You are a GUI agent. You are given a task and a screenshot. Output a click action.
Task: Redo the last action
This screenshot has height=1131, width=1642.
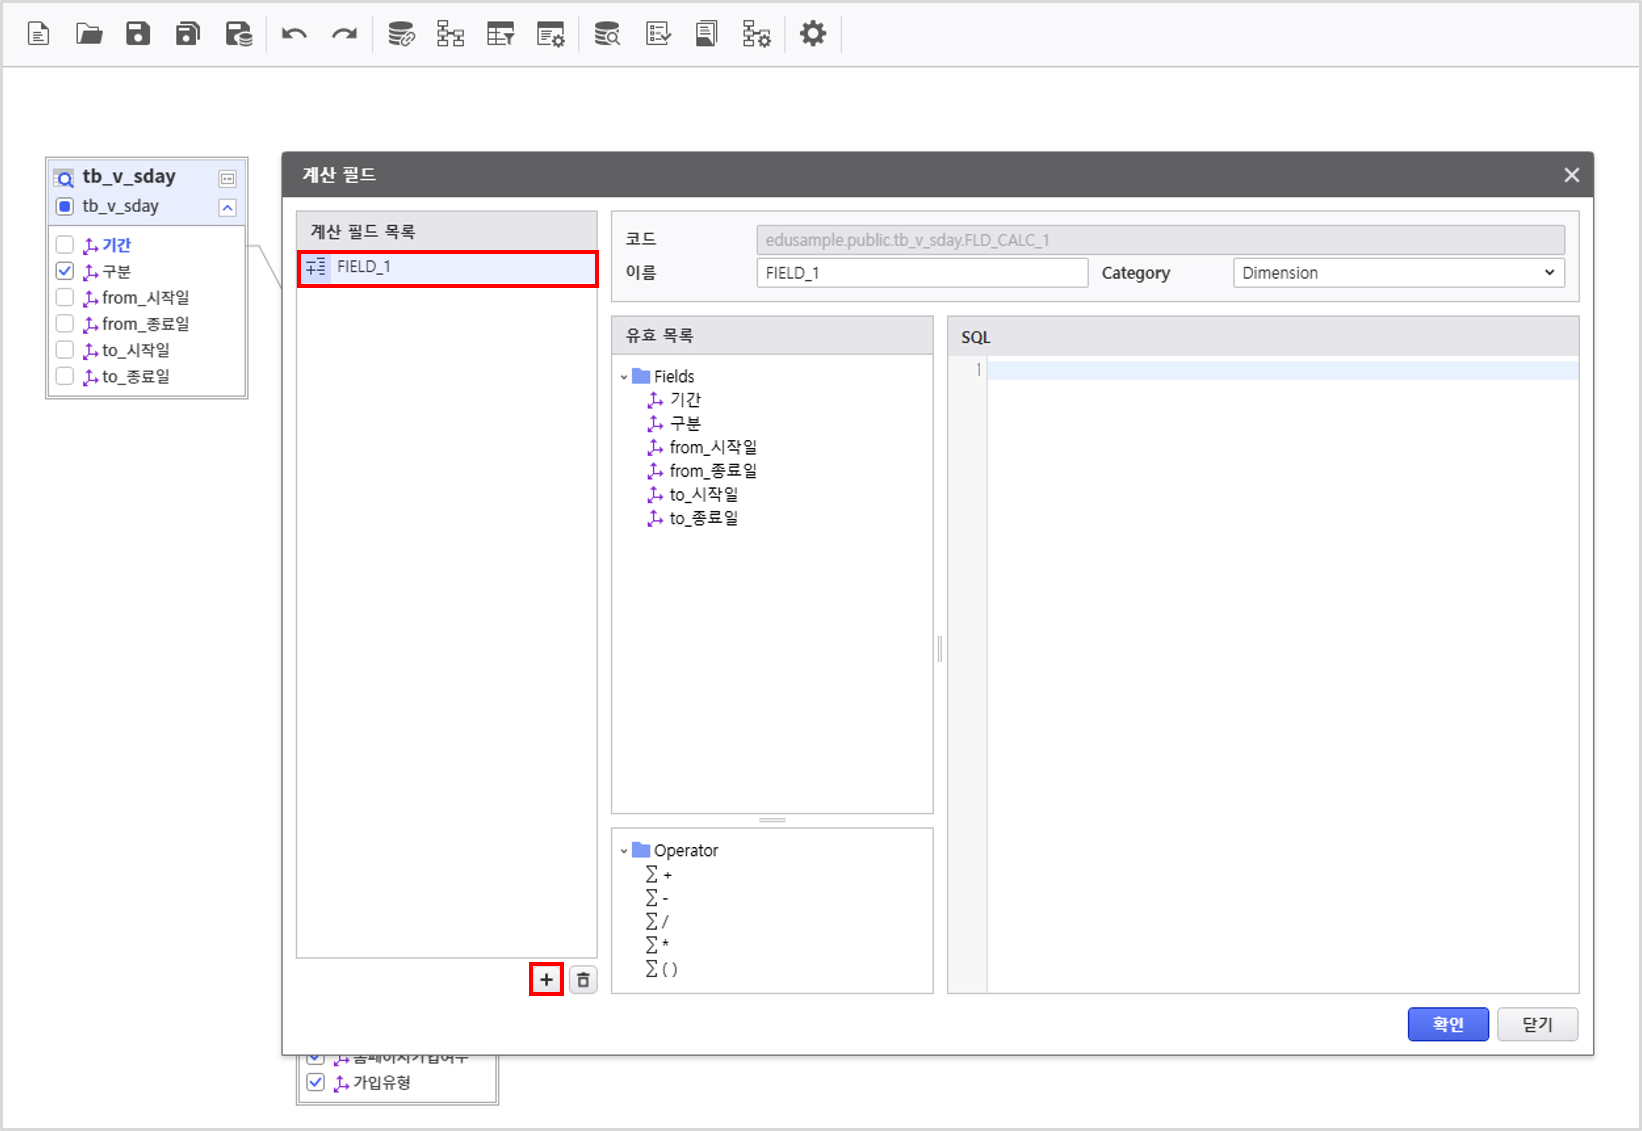344,34
